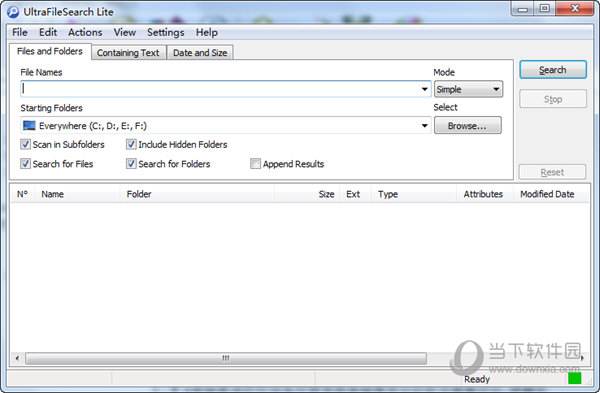
Task: Click the Browse... button
Action: [468, 126]
